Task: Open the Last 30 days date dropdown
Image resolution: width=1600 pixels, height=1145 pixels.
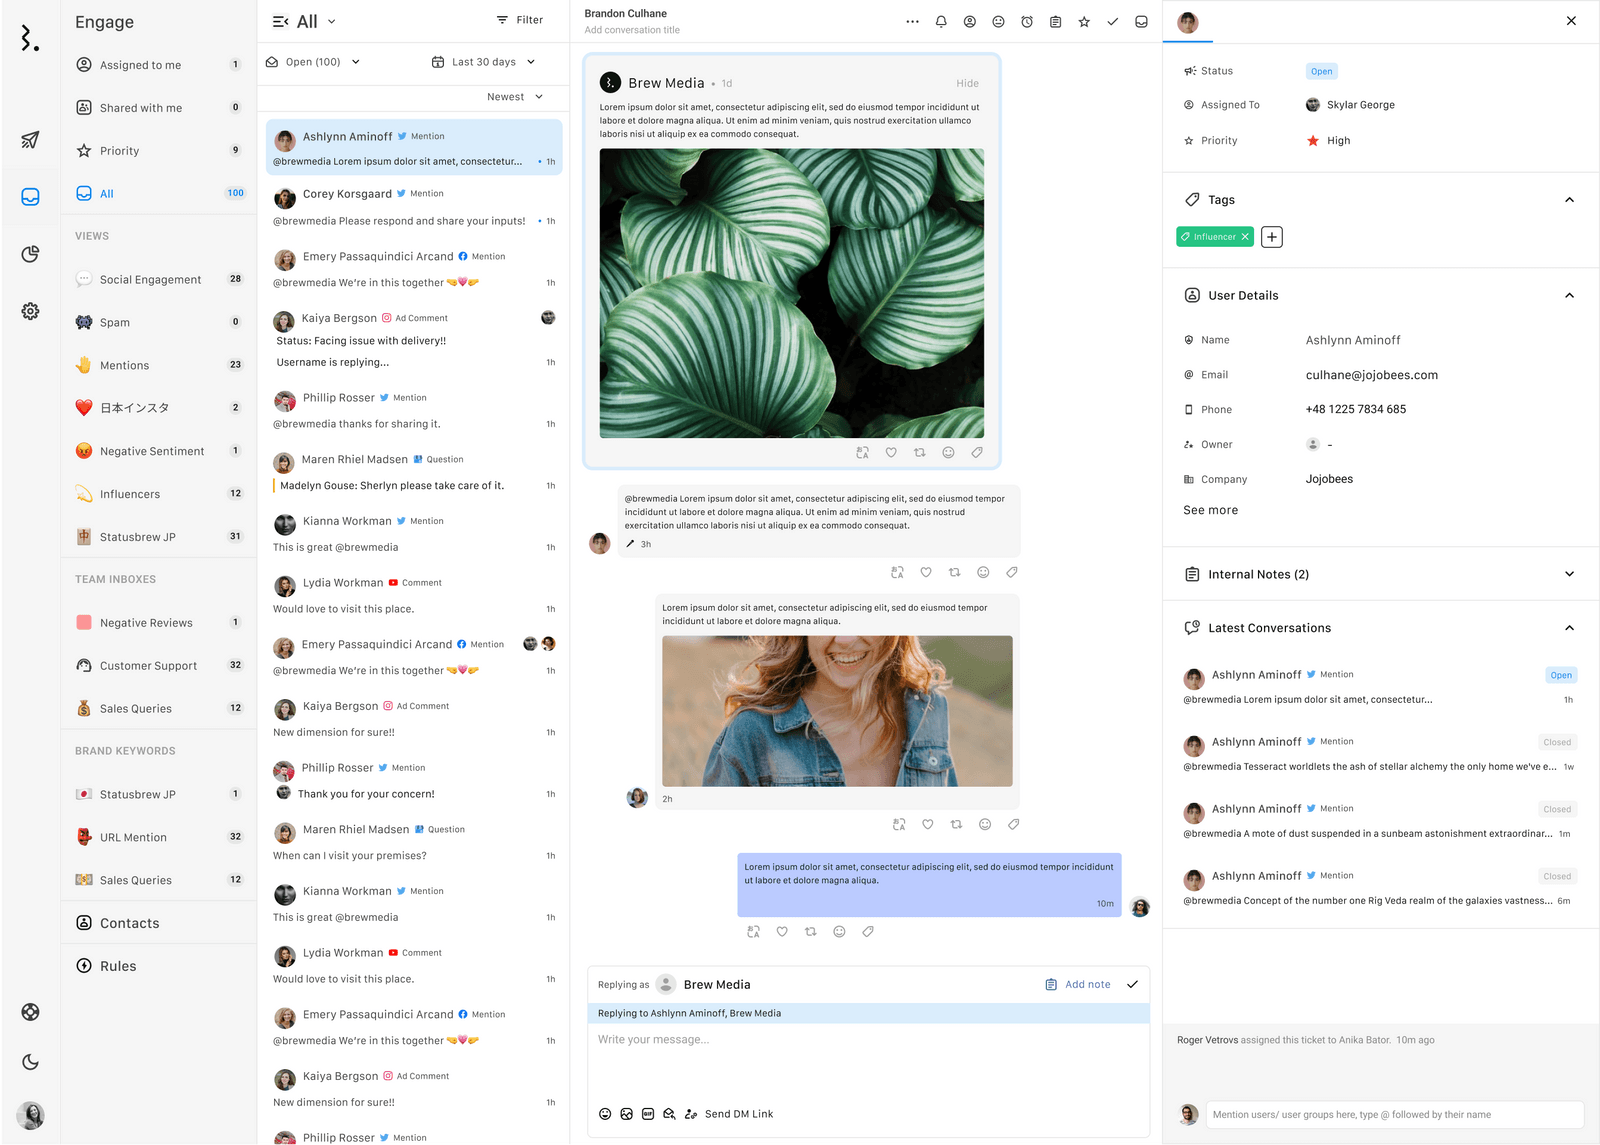Action: pos(484,62)
